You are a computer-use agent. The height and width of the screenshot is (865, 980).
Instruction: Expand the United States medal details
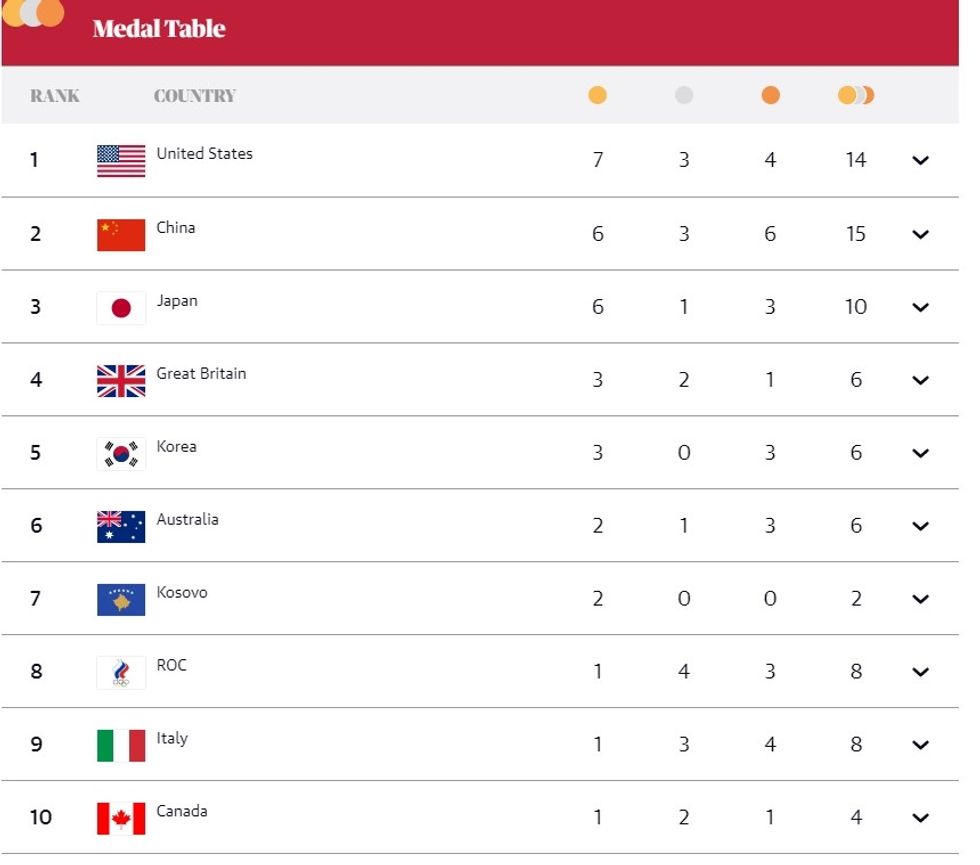tap(921, 161)
